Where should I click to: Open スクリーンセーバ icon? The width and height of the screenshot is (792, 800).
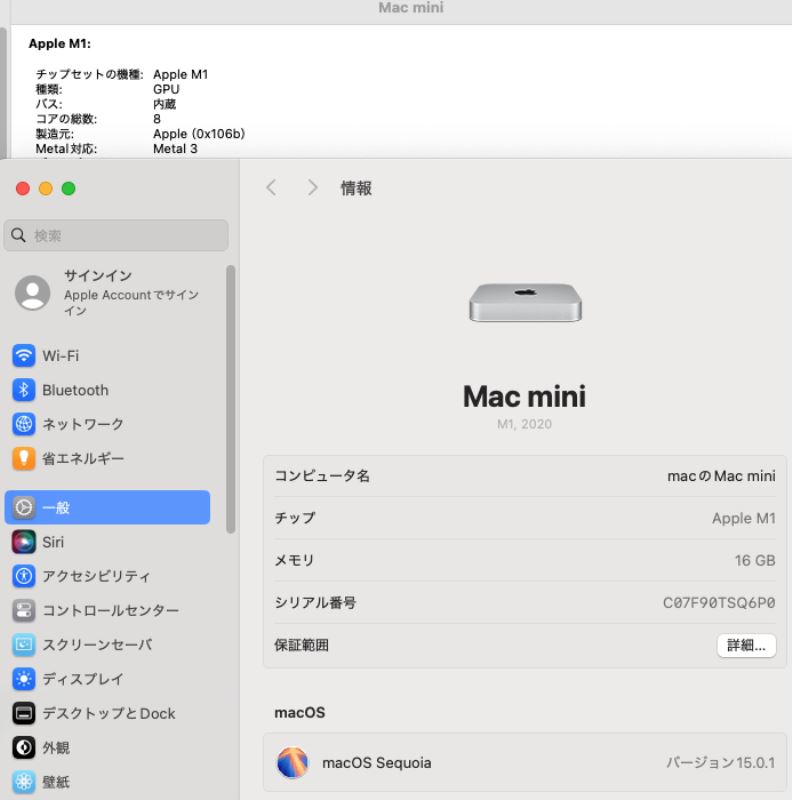point(23,644)
